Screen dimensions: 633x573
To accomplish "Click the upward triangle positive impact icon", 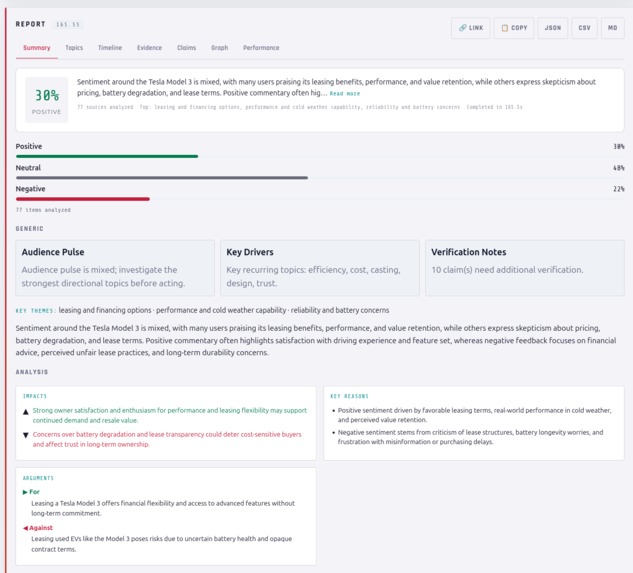I will (25, 412).
